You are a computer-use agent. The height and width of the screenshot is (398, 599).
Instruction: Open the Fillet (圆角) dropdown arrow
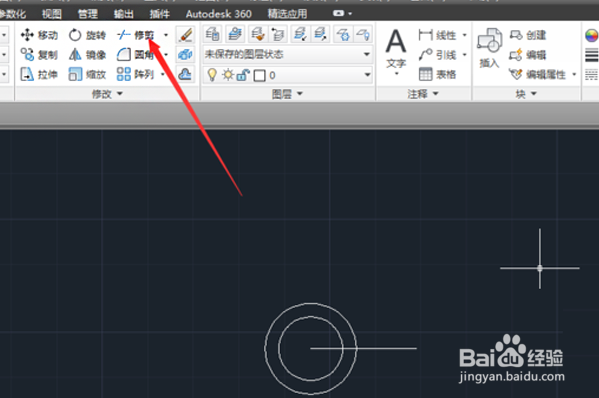click(x=166, y=55)
